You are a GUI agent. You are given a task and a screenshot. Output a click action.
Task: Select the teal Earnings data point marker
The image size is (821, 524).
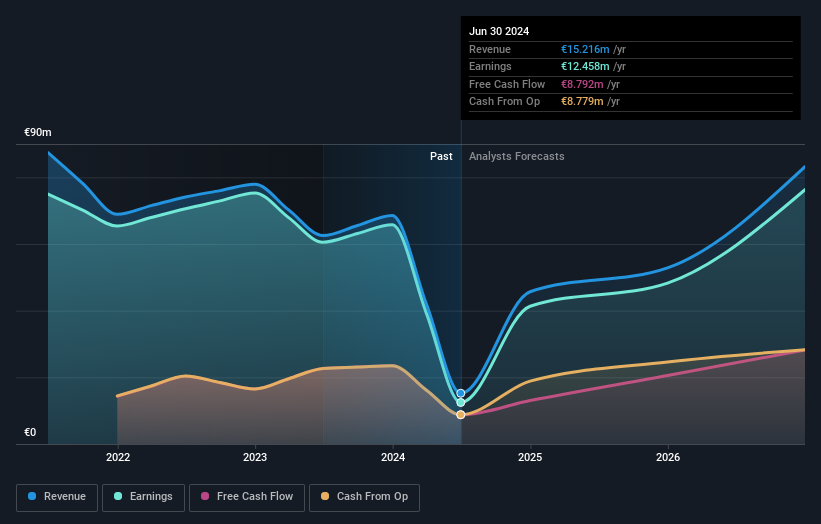click(461, 403)
